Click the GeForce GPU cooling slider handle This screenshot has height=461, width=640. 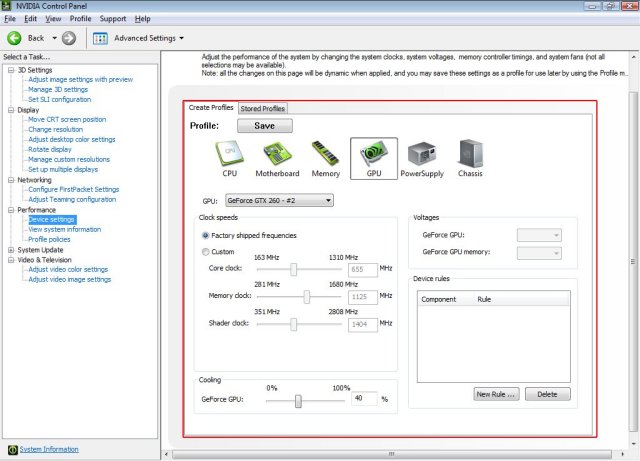(298, 401)
